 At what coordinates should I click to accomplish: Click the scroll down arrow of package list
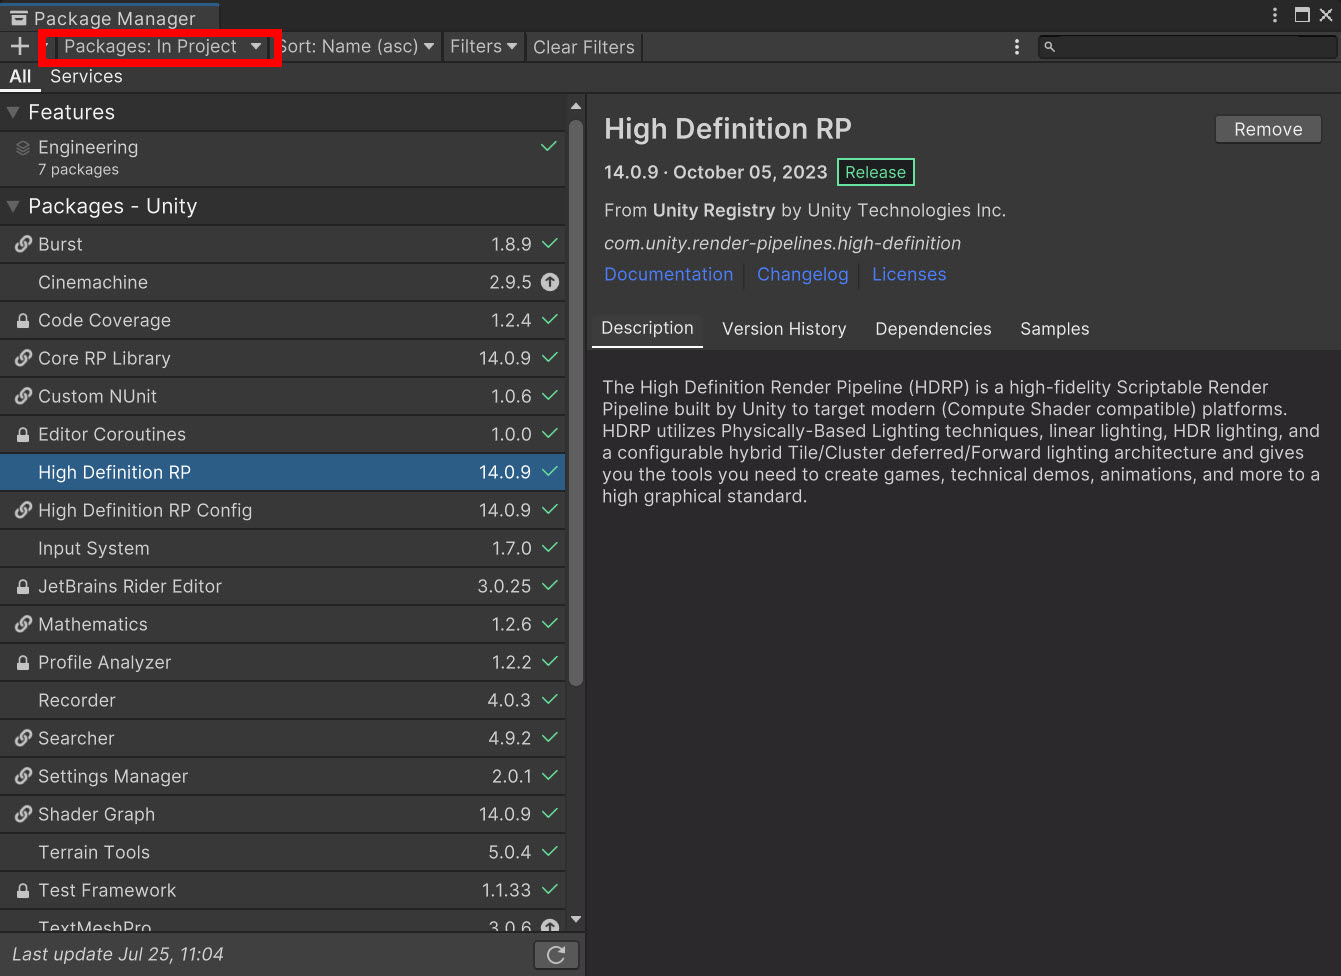click(x=576, y=920)
